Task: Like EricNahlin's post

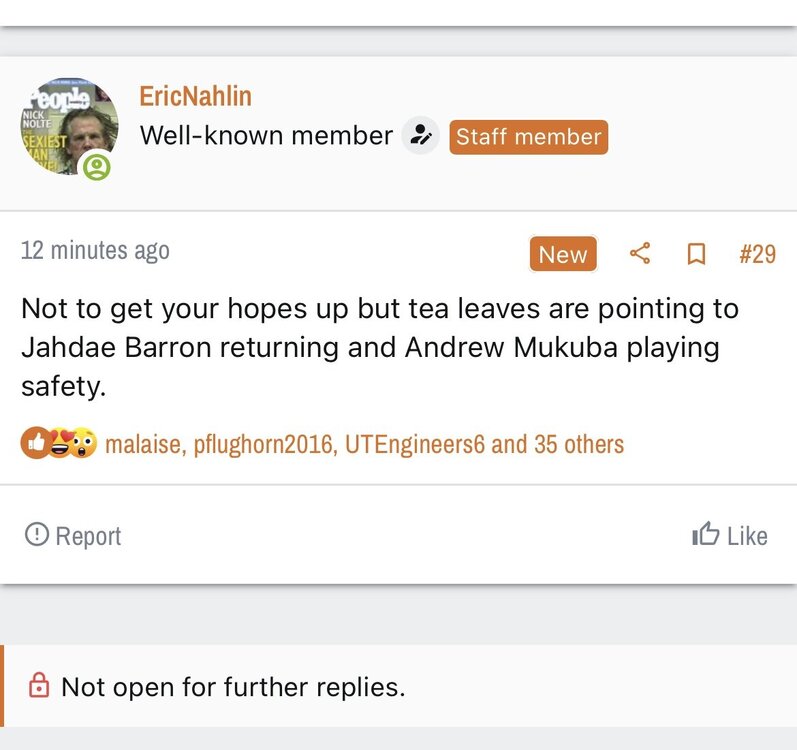Action: tap(730, 536)
